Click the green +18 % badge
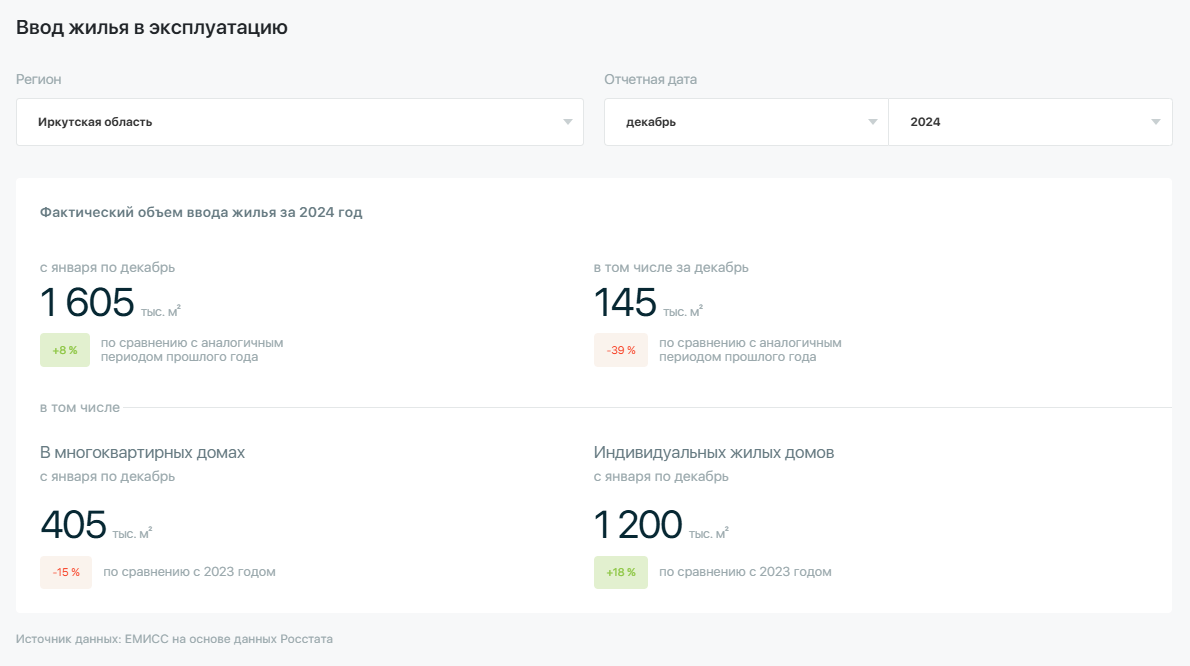Screen dimensions: 1190x666 pyautogui.click(x=620, y=572)
